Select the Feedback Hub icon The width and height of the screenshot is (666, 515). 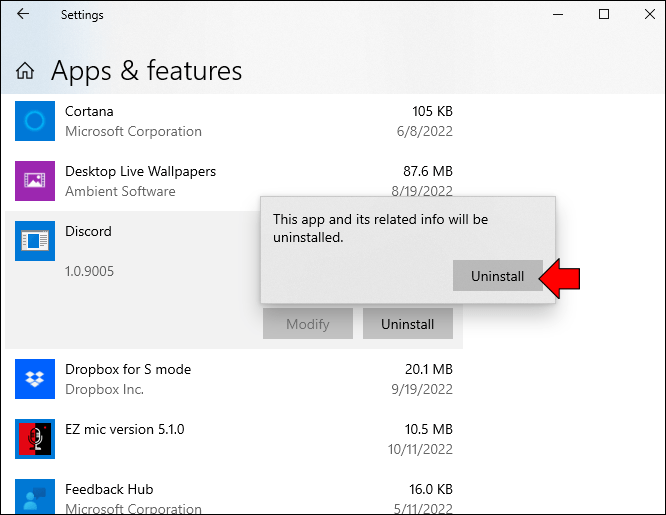tap(35, 497)
